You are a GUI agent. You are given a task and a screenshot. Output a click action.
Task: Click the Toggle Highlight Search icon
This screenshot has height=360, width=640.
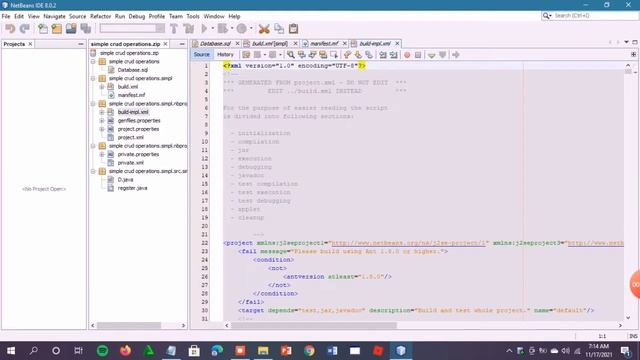[x=323, y=55]
